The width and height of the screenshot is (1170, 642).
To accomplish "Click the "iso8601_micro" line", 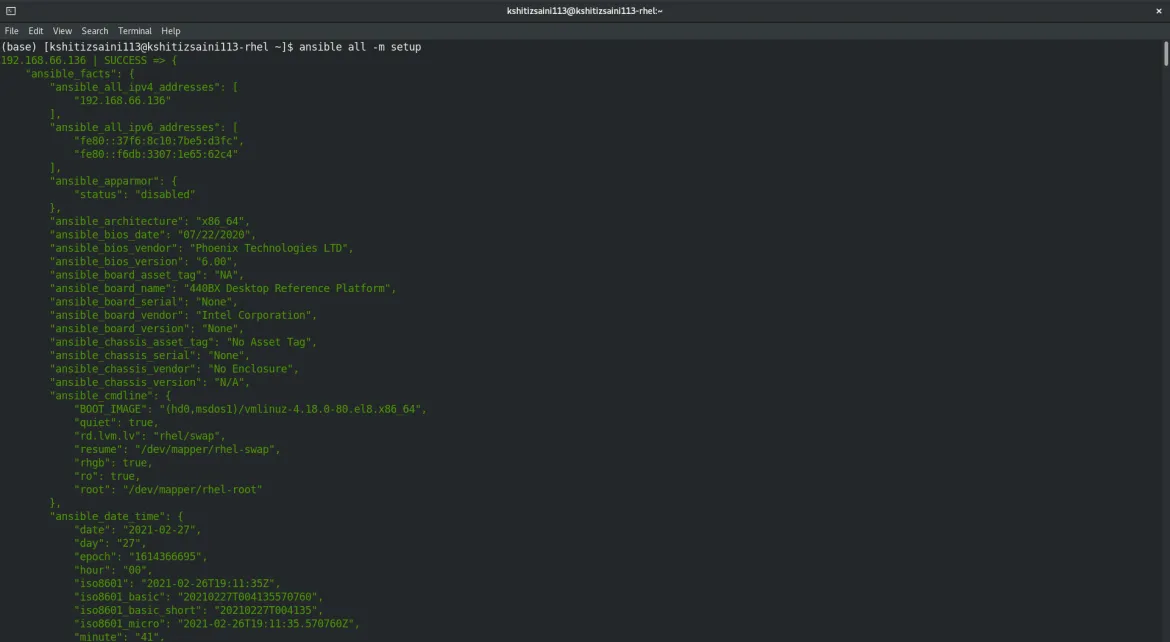I will [217, 624].
